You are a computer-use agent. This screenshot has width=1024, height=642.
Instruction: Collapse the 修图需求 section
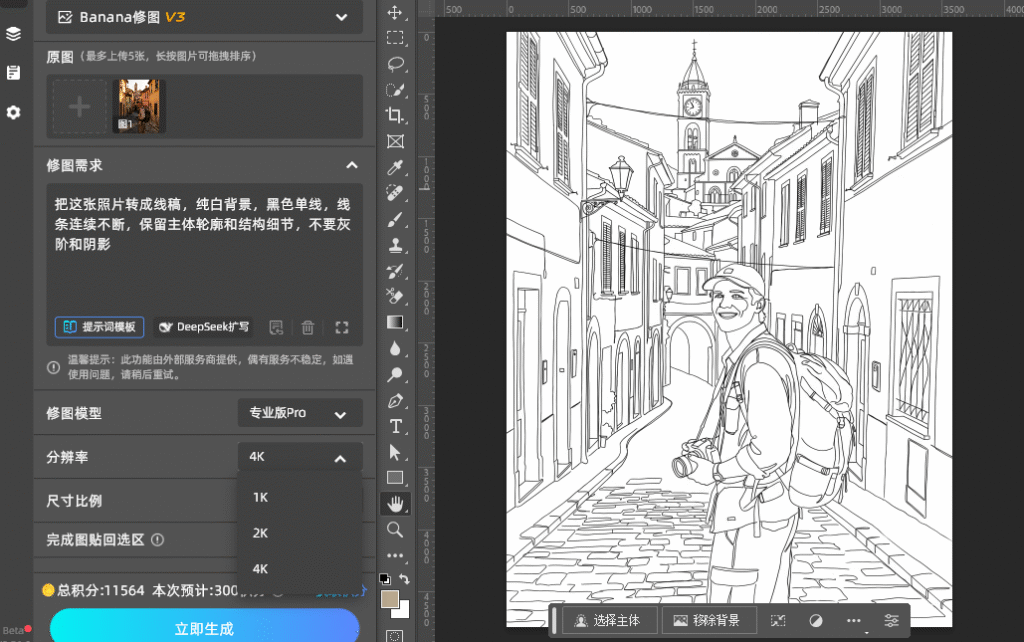(352, 165)
